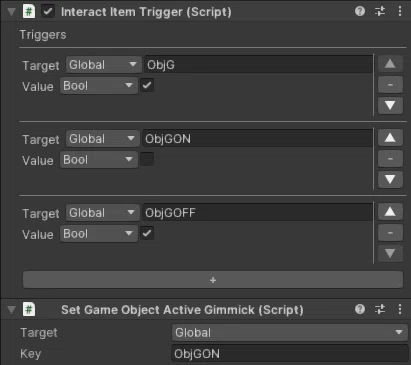Click the Key field containing ObjGON

[x=289, y=354]
